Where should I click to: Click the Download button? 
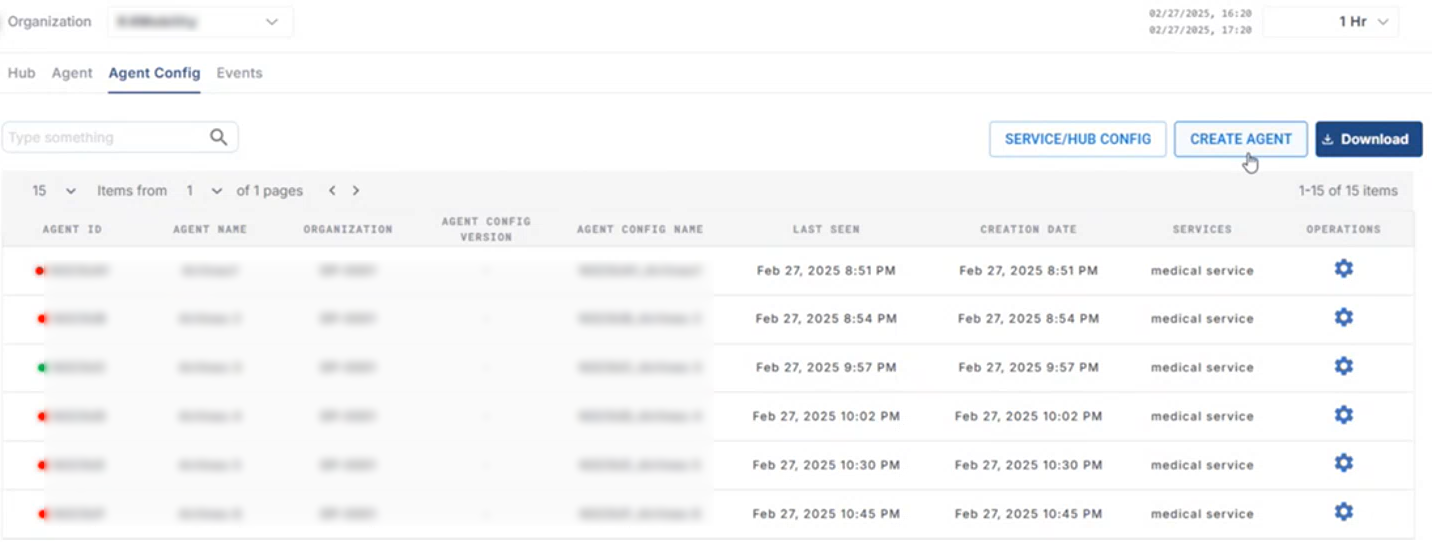(1368, 139)
